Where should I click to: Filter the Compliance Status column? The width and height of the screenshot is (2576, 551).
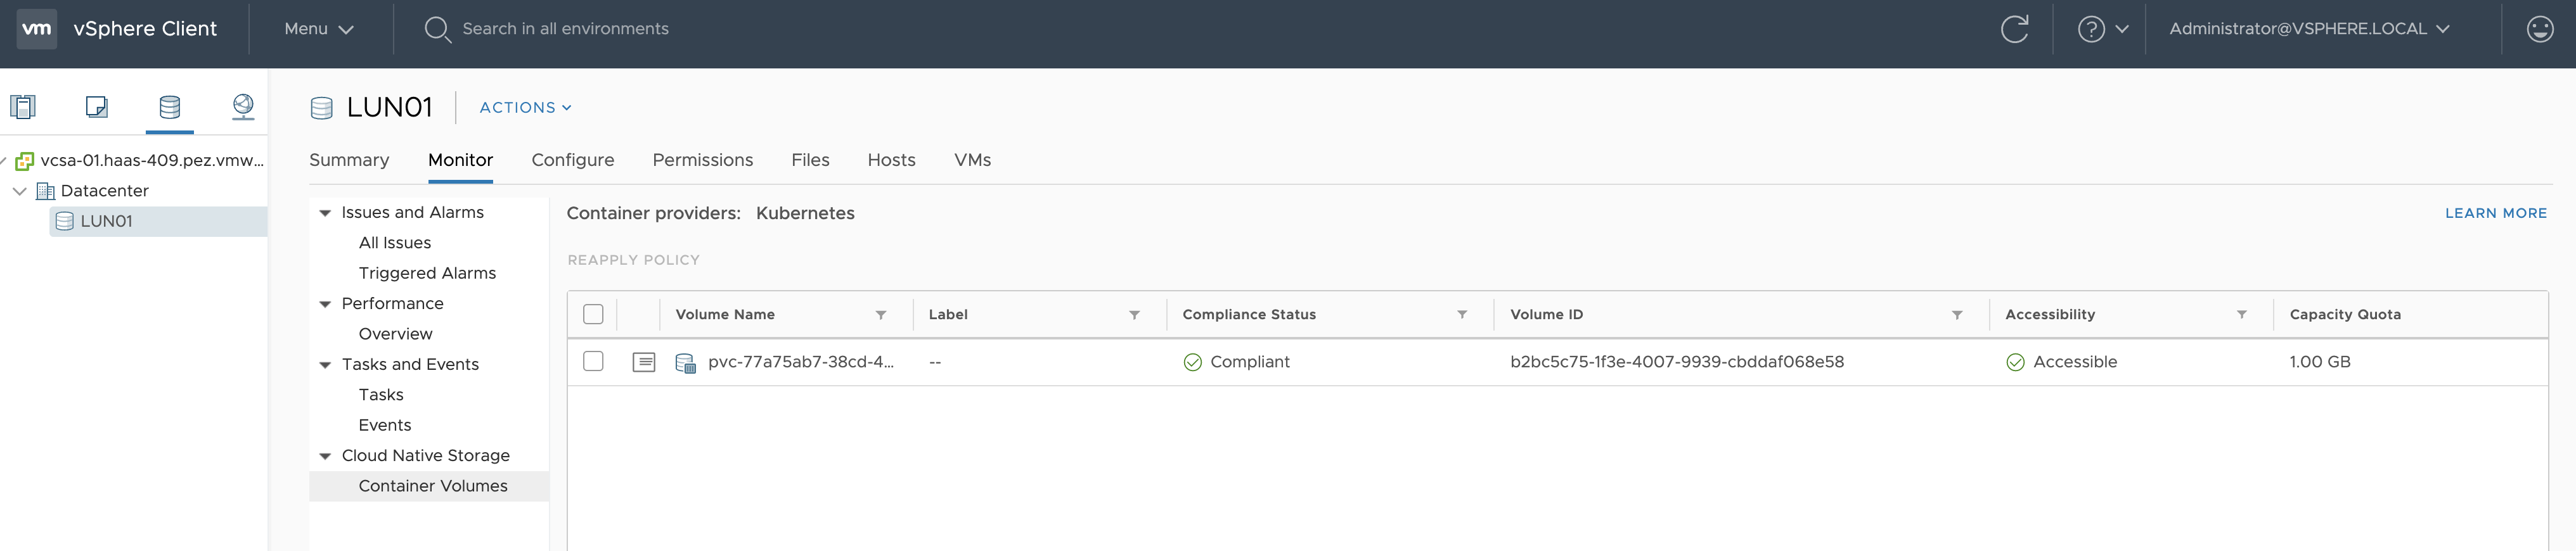pos(1462,315)
